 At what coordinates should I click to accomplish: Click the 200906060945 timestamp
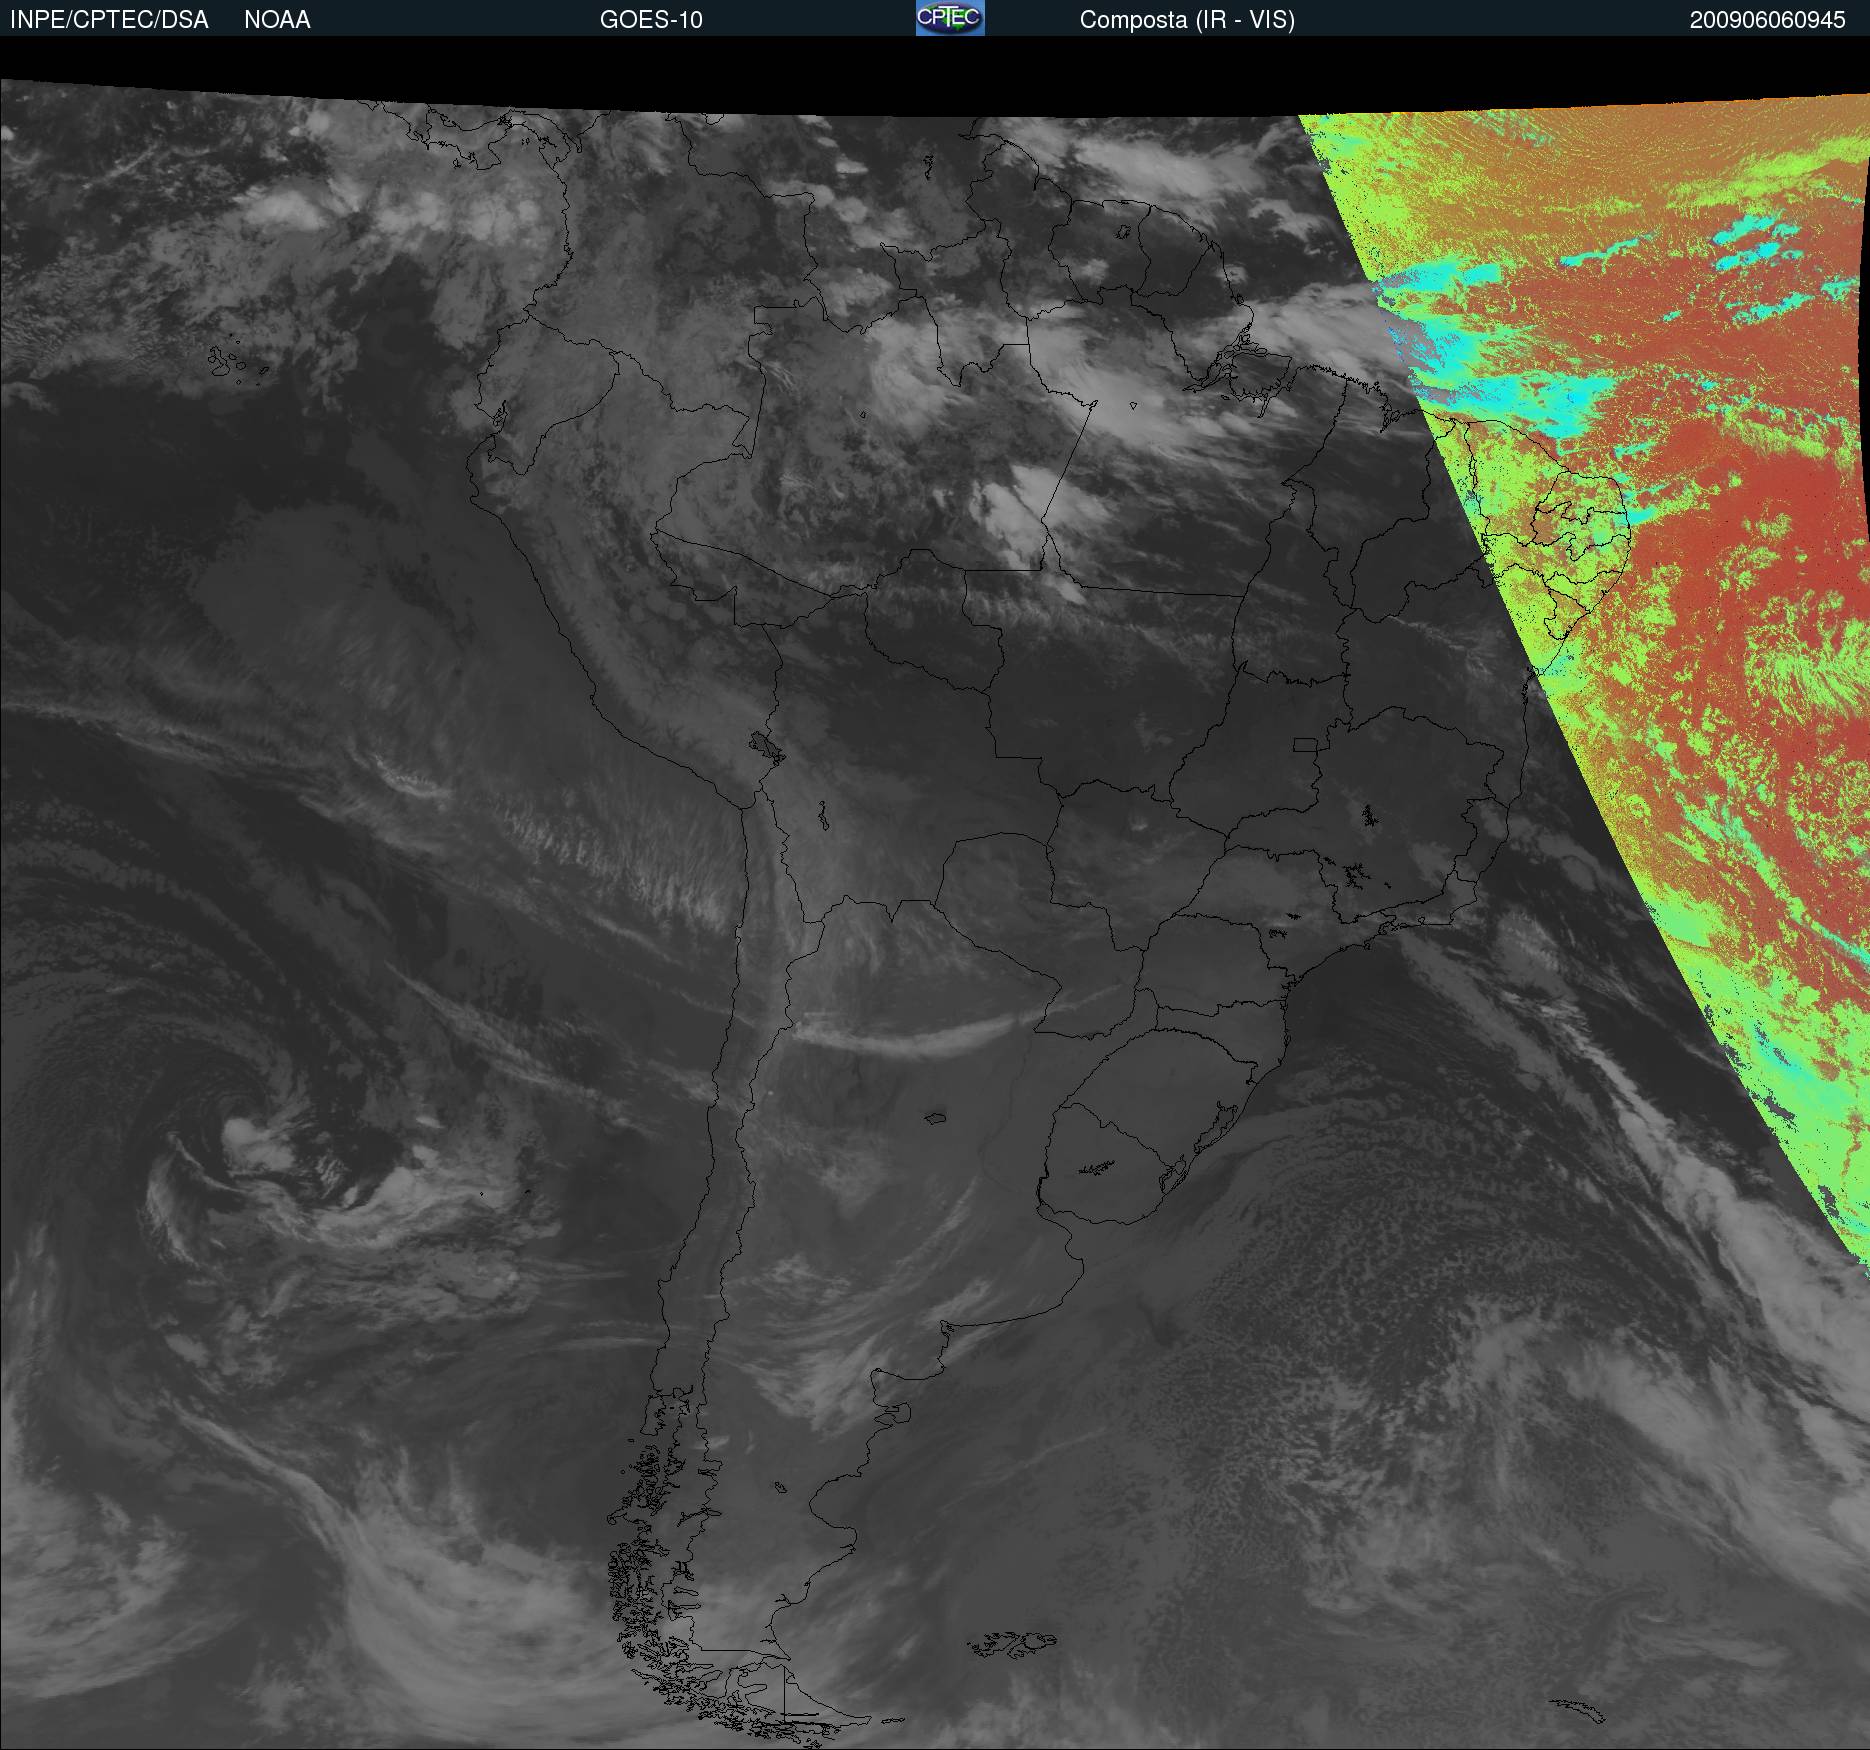(x=1767, y=20)
